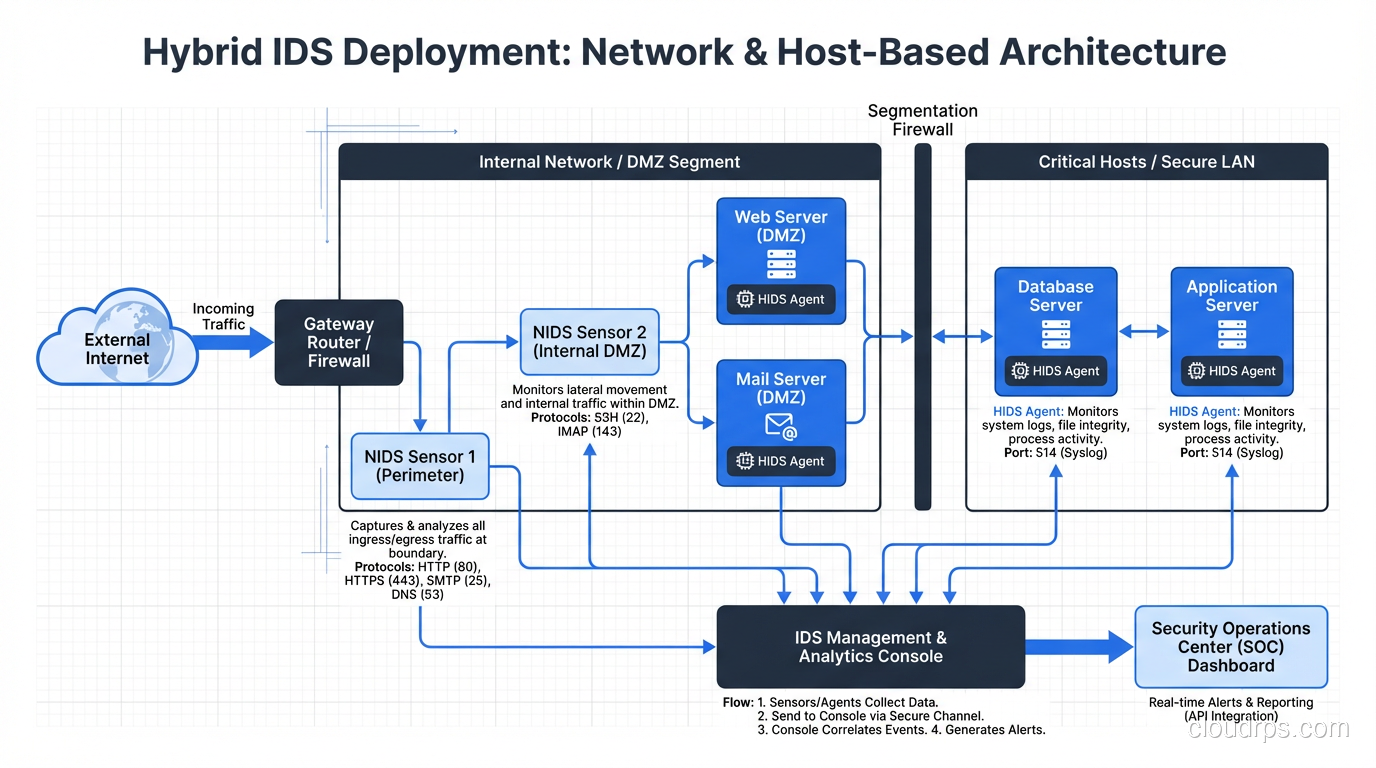
Task: Click the Gateway Router / Firewall block
Action: (338, 342)
